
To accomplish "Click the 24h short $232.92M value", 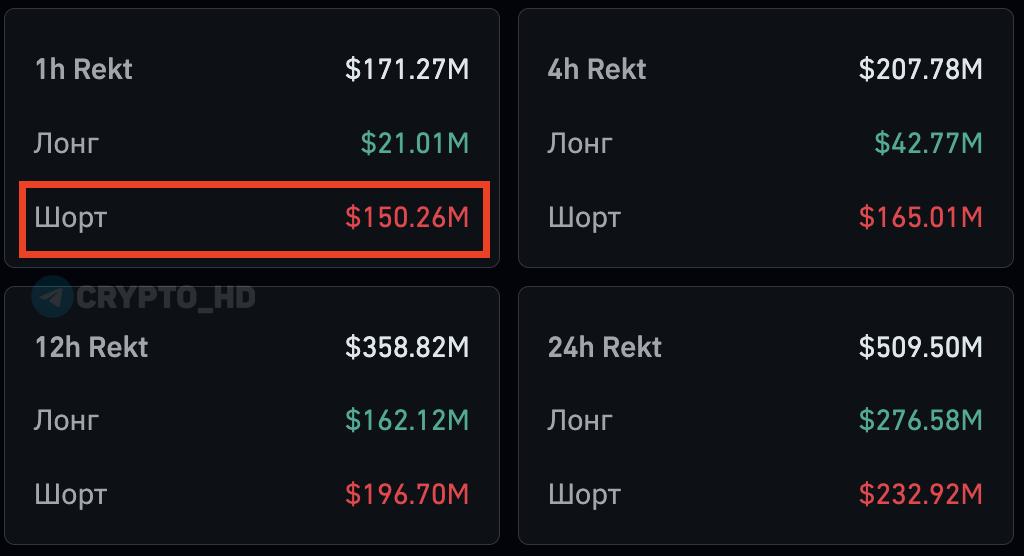I will [921, 494].
